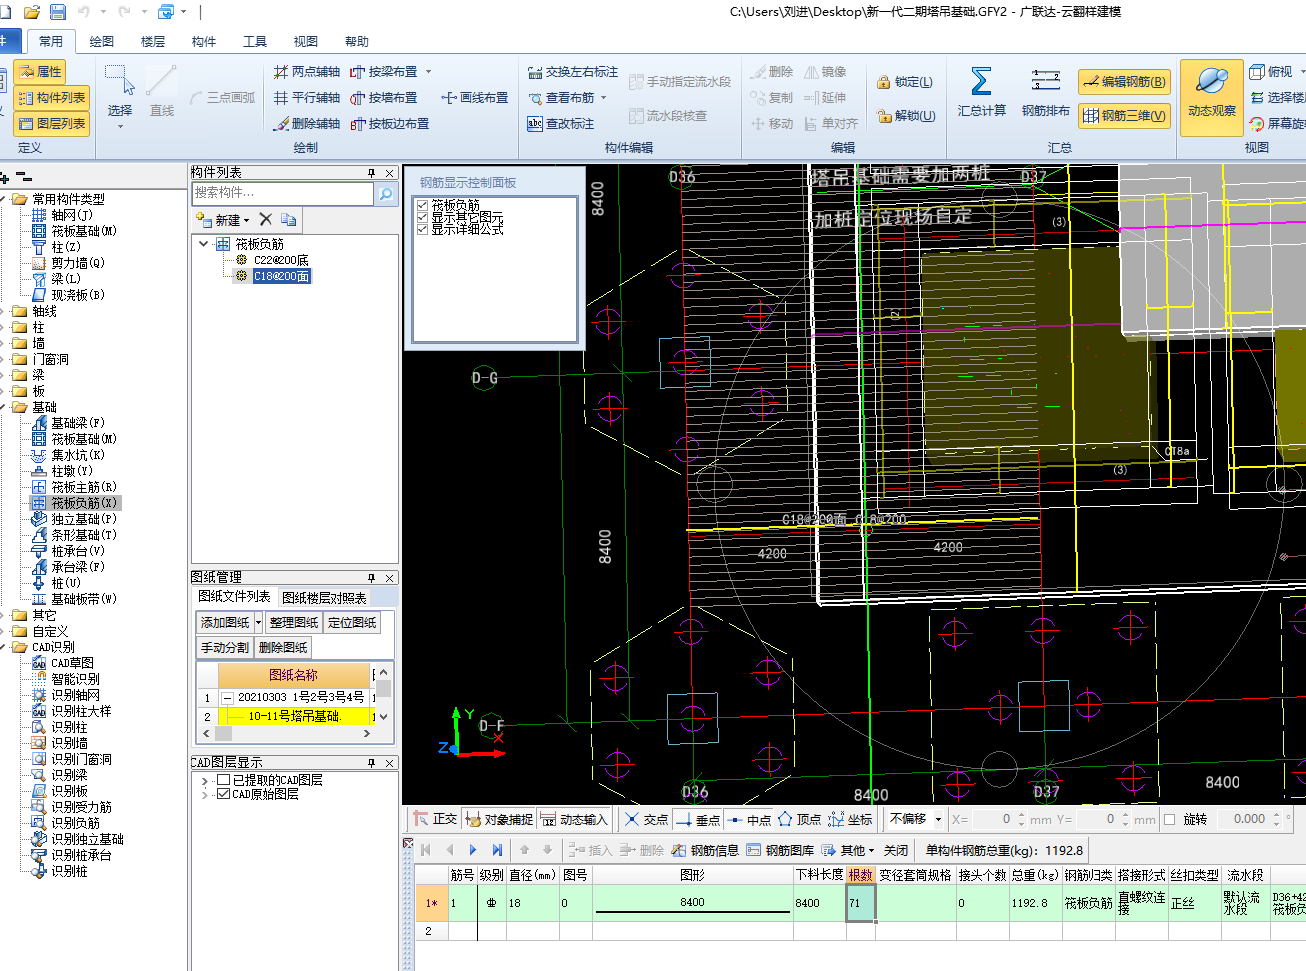The width and height of the screenshot is (1306, 971).
Task: Click the 搜索构件 search field
Action: (282, 194)
